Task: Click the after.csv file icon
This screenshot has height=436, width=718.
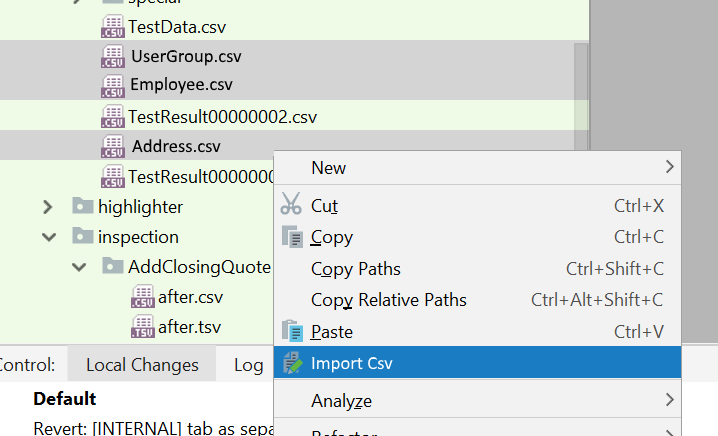Action: 143,297
